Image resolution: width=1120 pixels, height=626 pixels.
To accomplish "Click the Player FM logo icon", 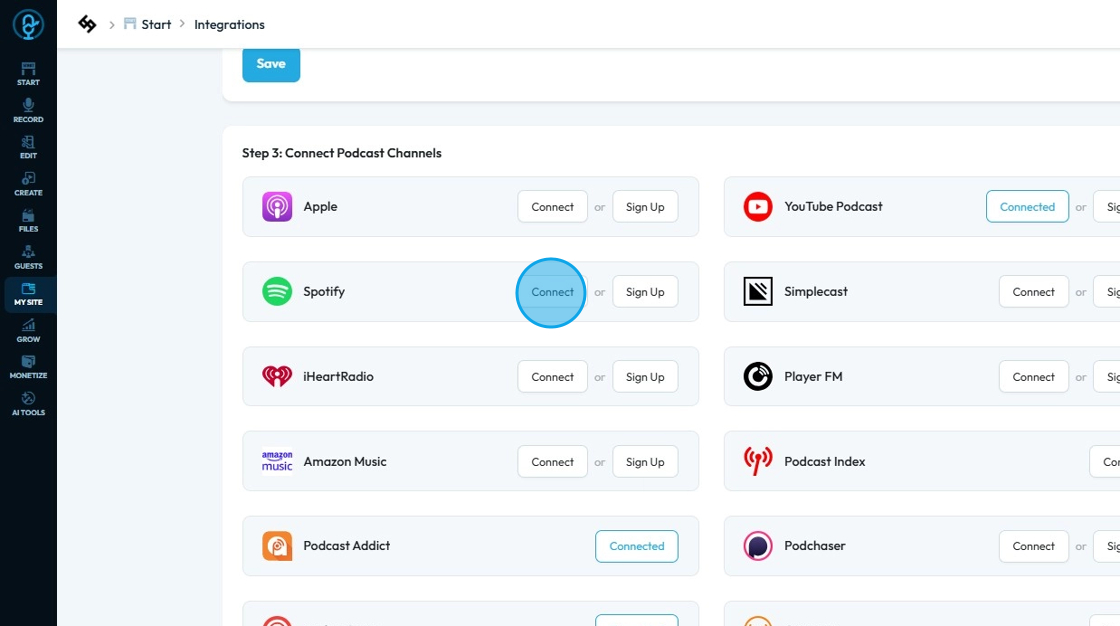I will point(758,376).
